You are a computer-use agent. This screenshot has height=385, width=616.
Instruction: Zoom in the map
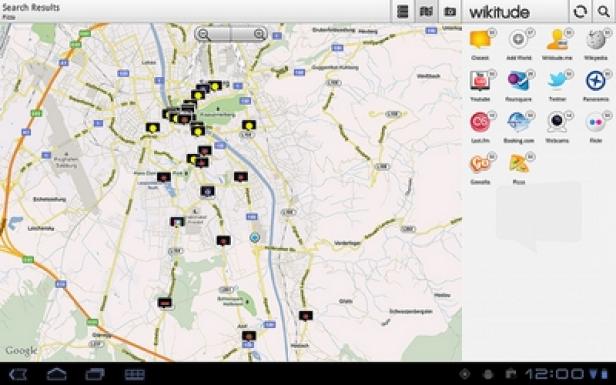point(259,34)
